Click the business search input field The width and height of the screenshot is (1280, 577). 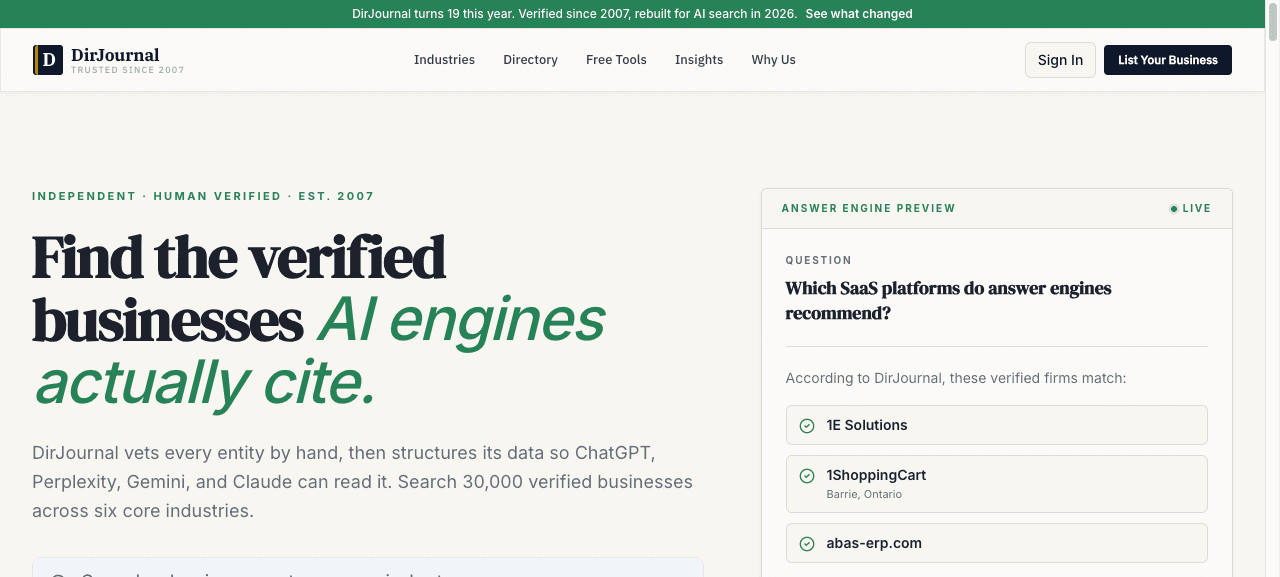click(368, 568)
